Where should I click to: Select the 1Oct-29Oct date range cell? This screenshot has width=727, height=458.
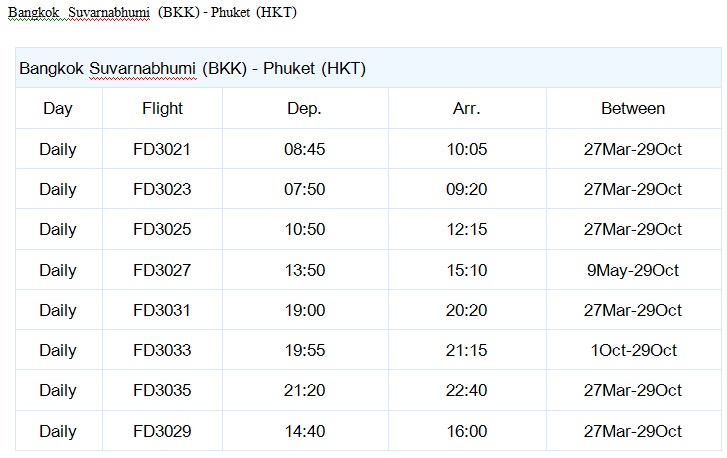pos(633,350)
